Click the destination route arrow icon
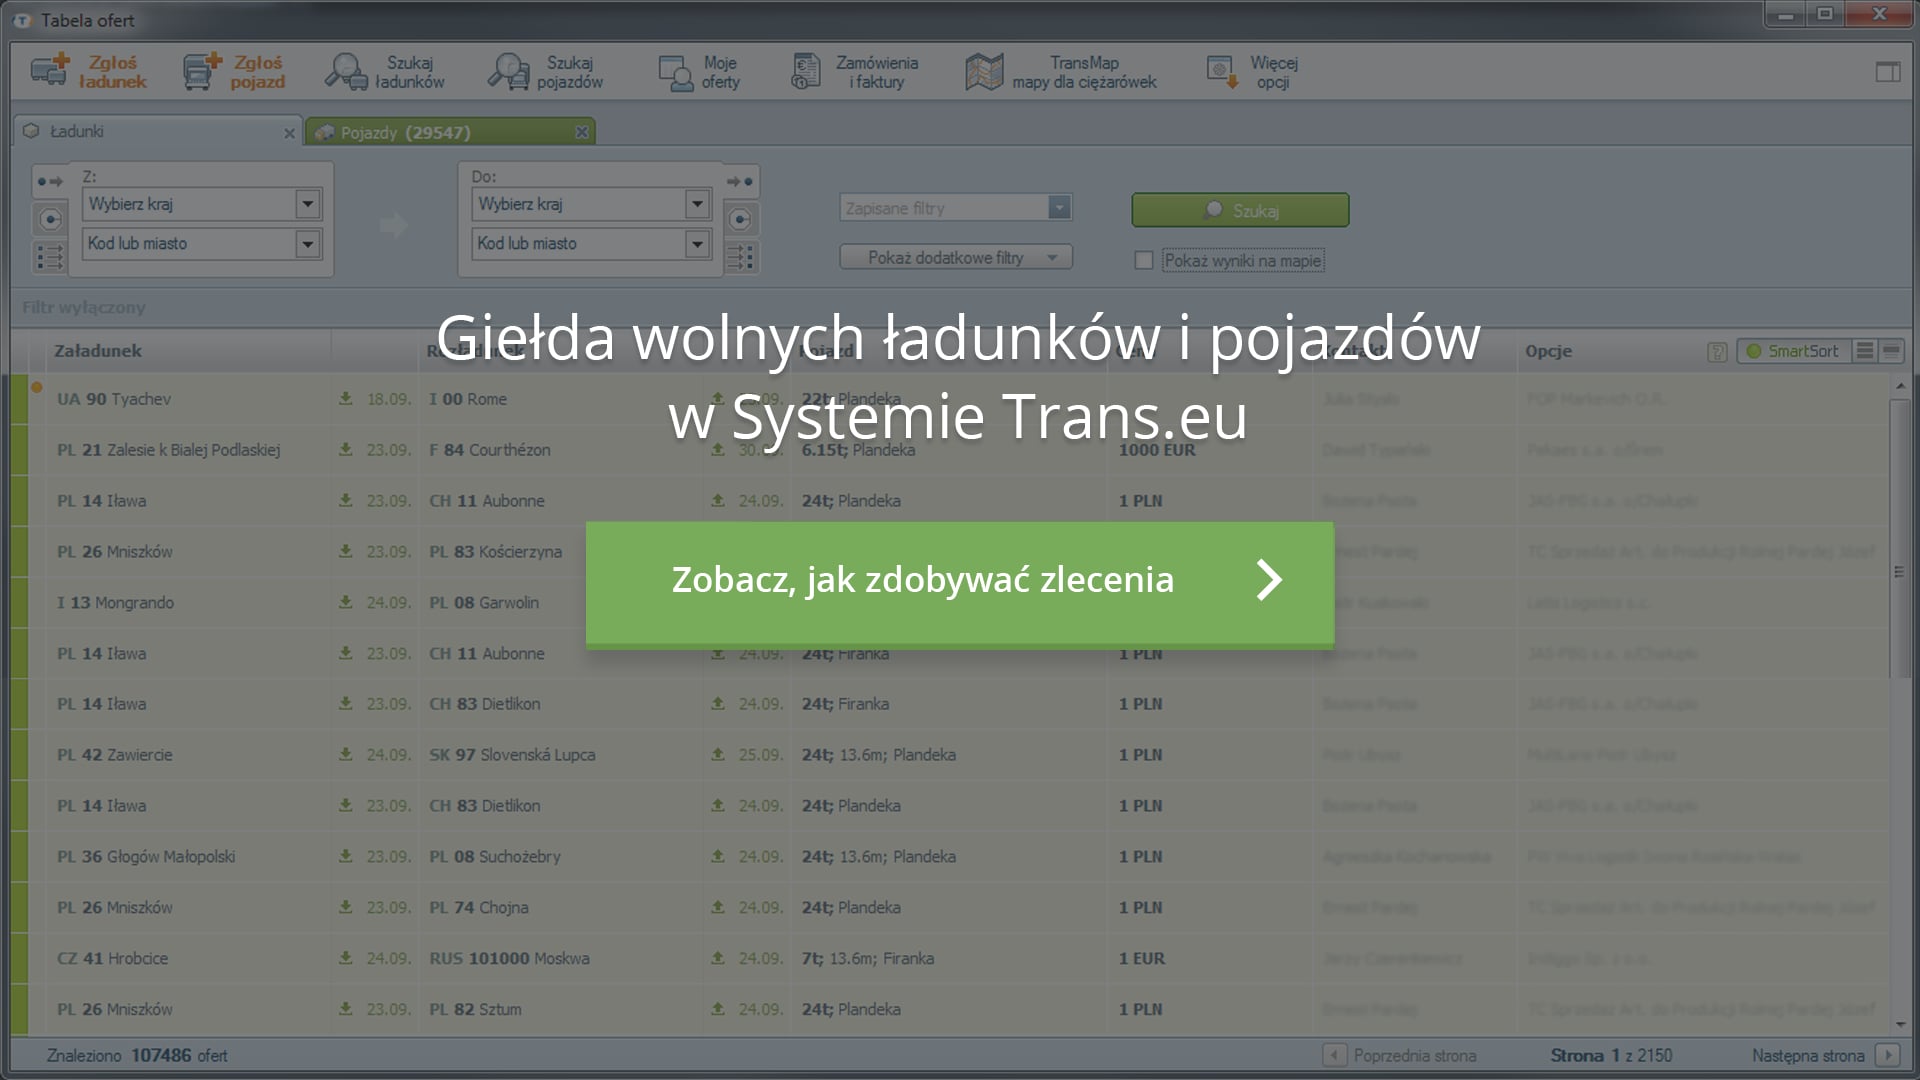 pos(740,182)
